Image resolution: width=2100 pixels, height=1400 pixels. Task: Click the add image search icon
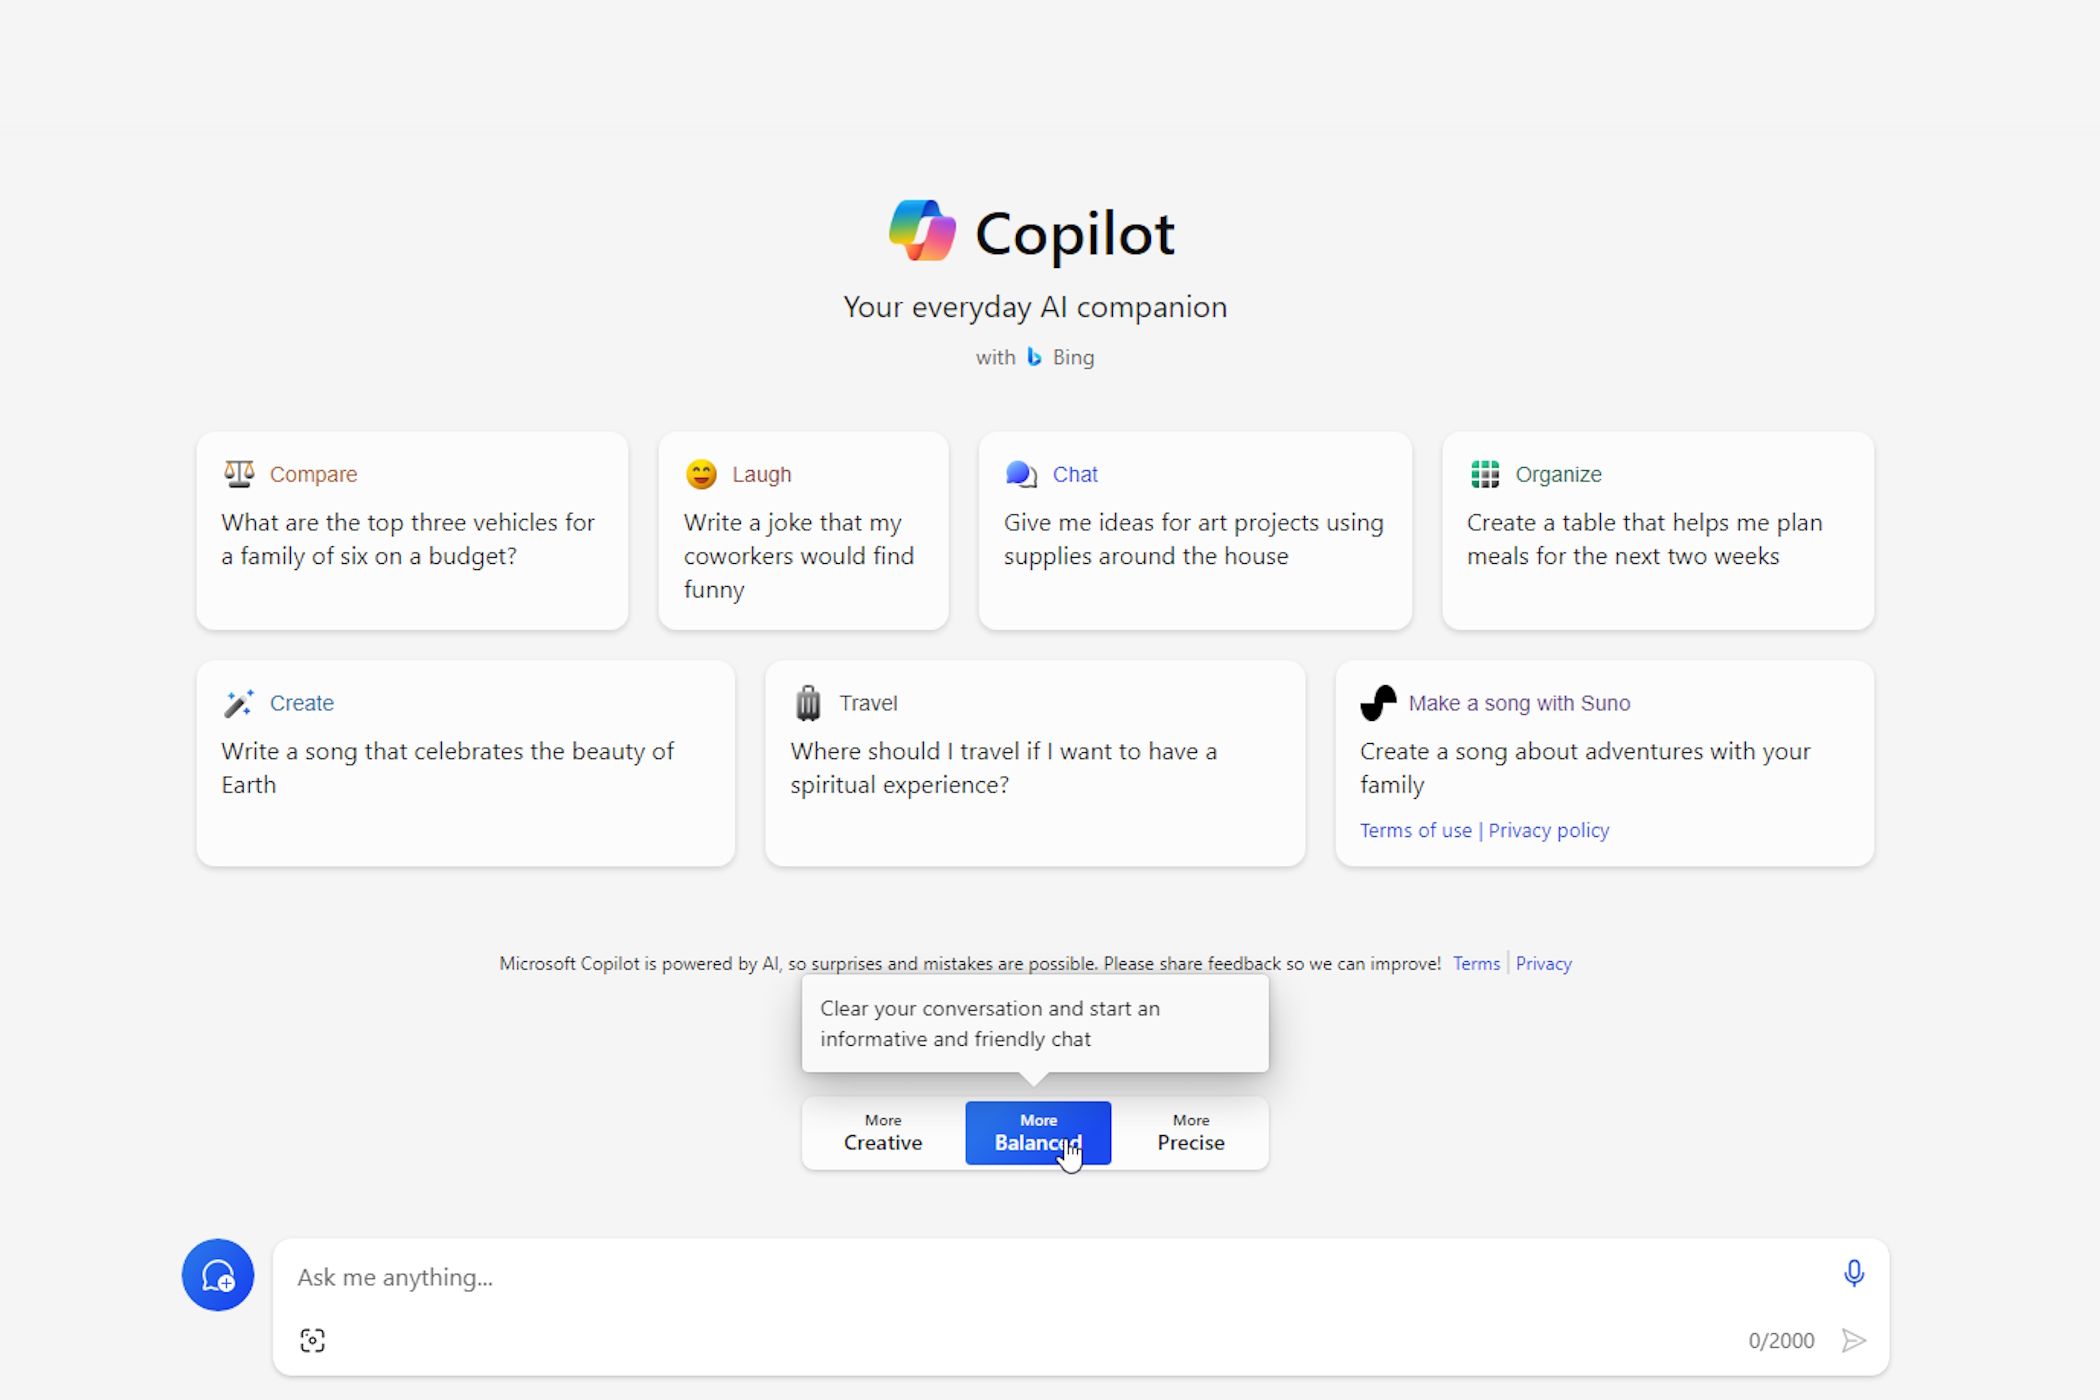point(312,1340)
